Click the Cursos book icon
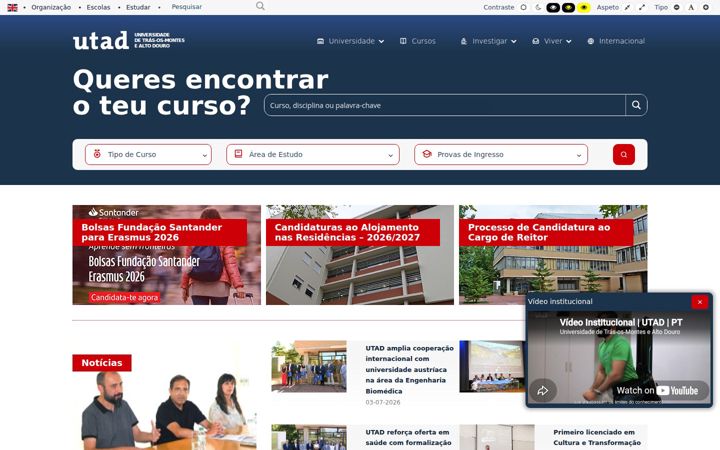Screen dimensions: 720x450 (403, 41)
